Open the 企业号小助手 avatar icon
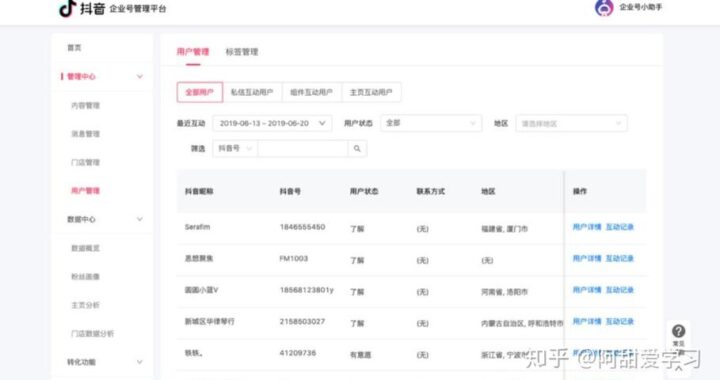Screen dimensions: 720x380 click(604, 7)
